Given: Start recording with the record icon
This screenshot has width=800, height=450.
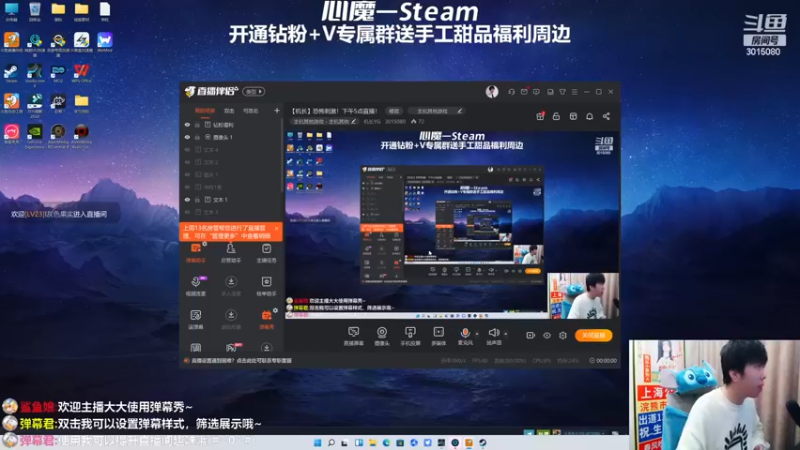Looking at the screenshot, I should click(530, 335).
